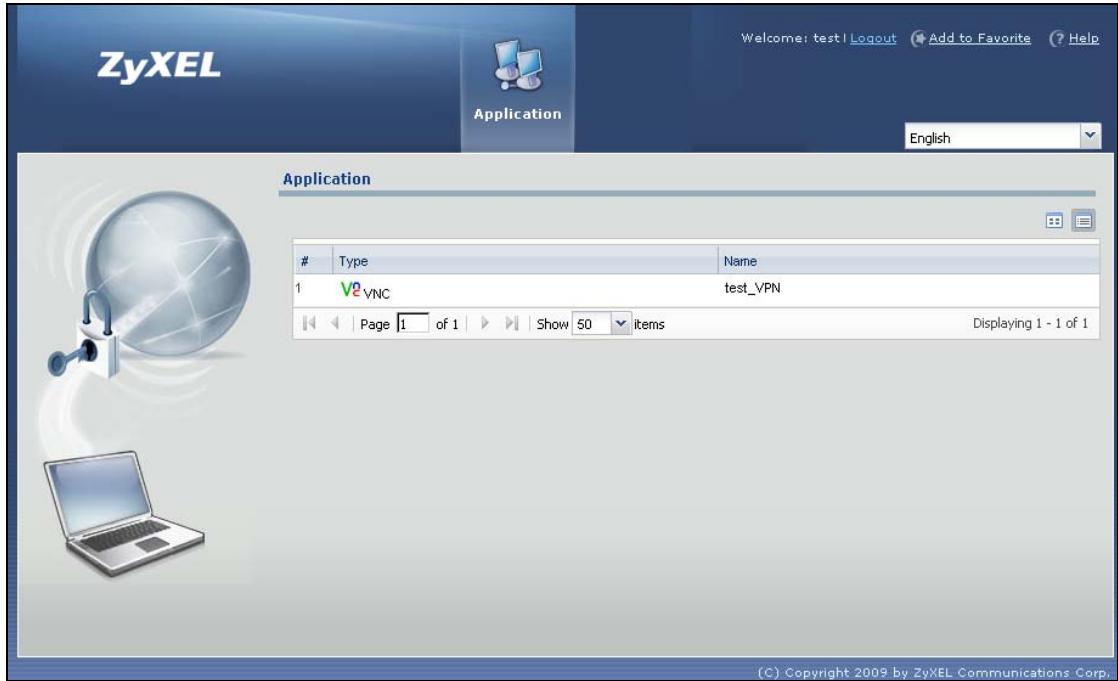Select the test_VPN name cell
Image resolution: width=1118 pixels, height=681 pixels.
tap(752, 288)
